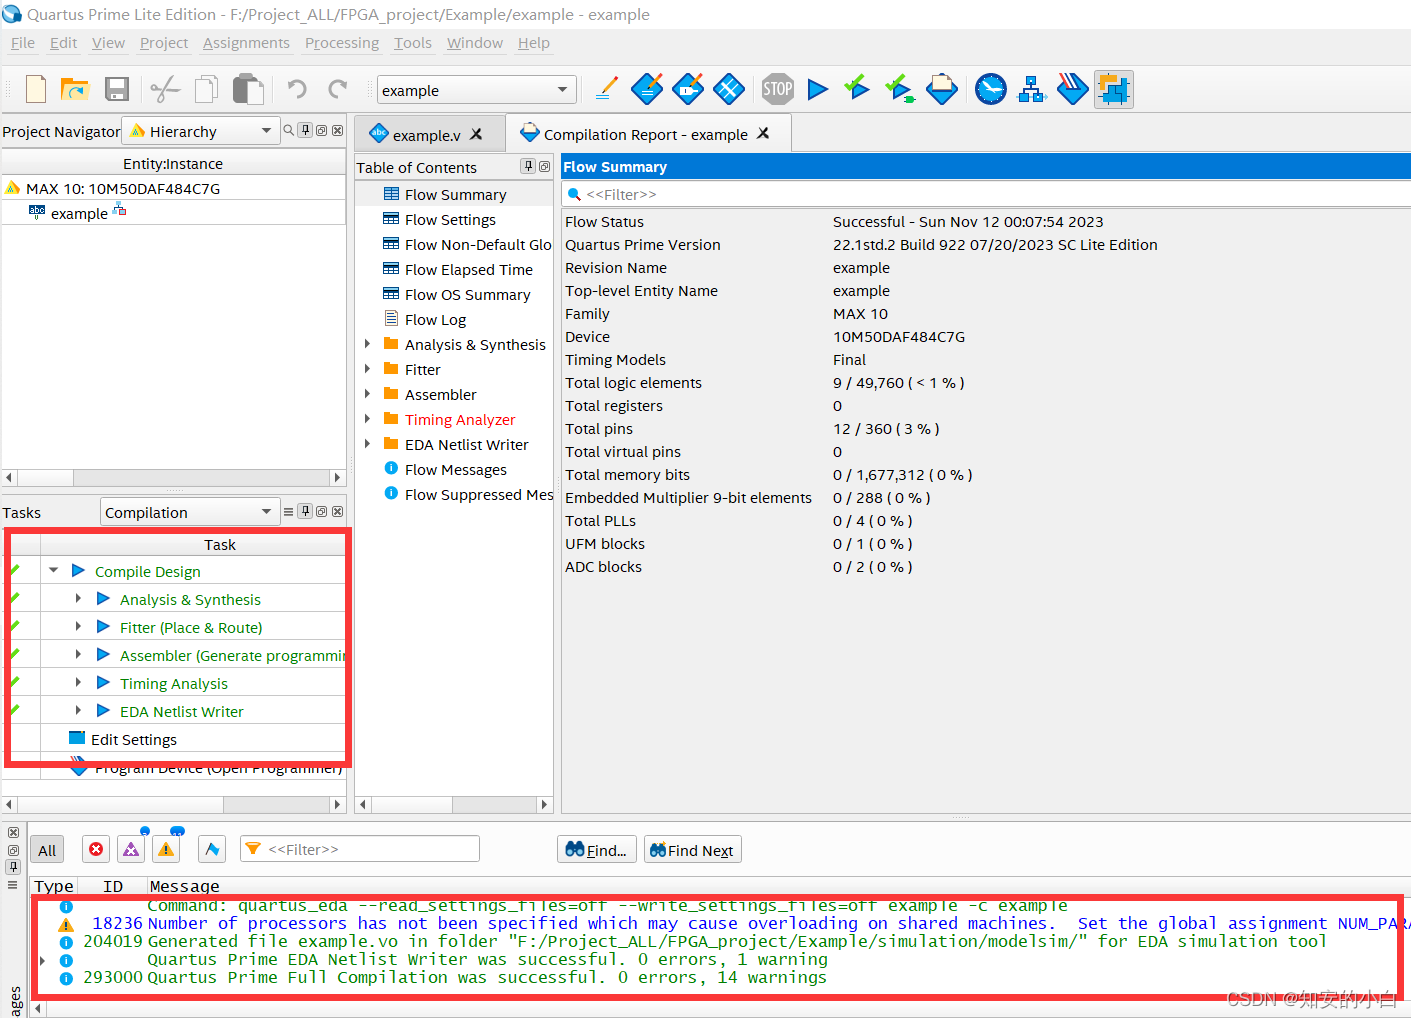Screen dimensions: 1411x1018
Task: Expand the EDA Netlist Writer successful message
Action: [42, 960]
